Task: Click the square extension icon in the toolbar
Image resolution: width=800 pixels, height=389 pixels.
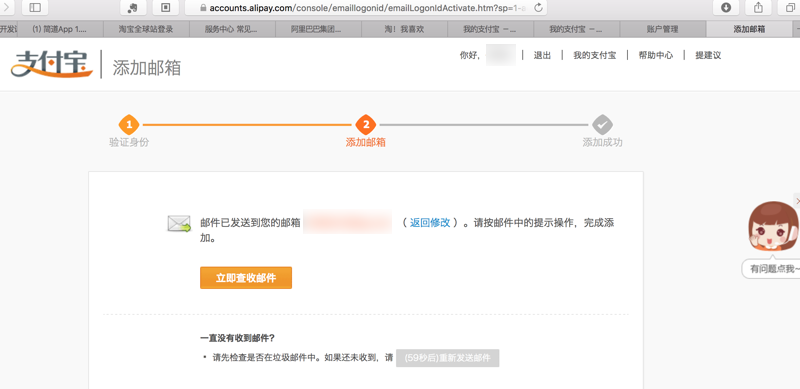Action: 165,7
